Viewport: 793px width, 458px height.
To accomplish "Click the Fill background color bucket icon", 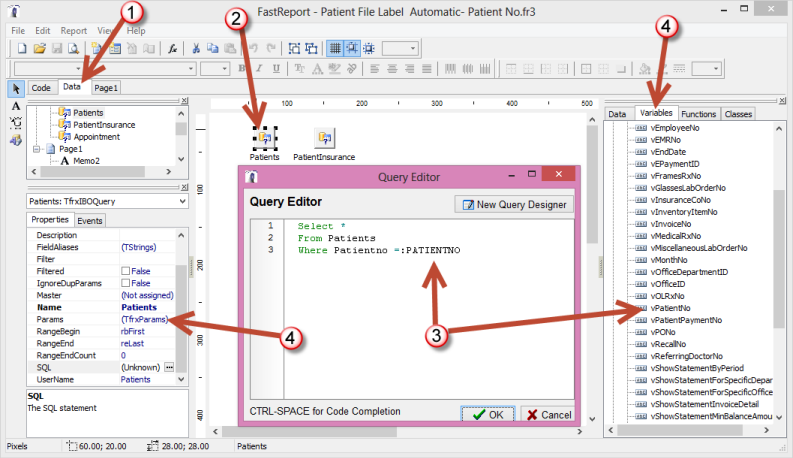I will [645, 68].
